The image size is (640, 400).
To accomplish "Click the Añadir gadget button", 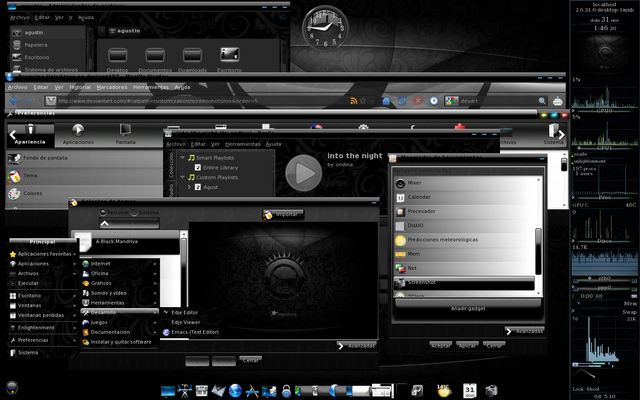I will pos(468,308).
